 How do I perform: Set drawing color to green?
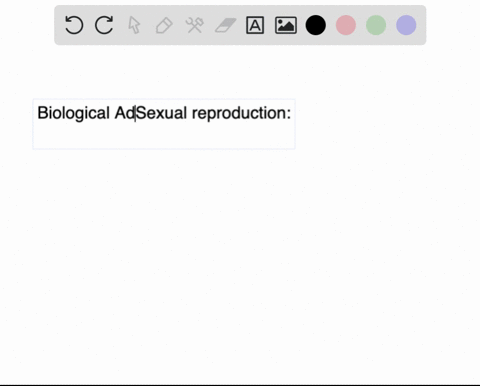click(376, 25)
